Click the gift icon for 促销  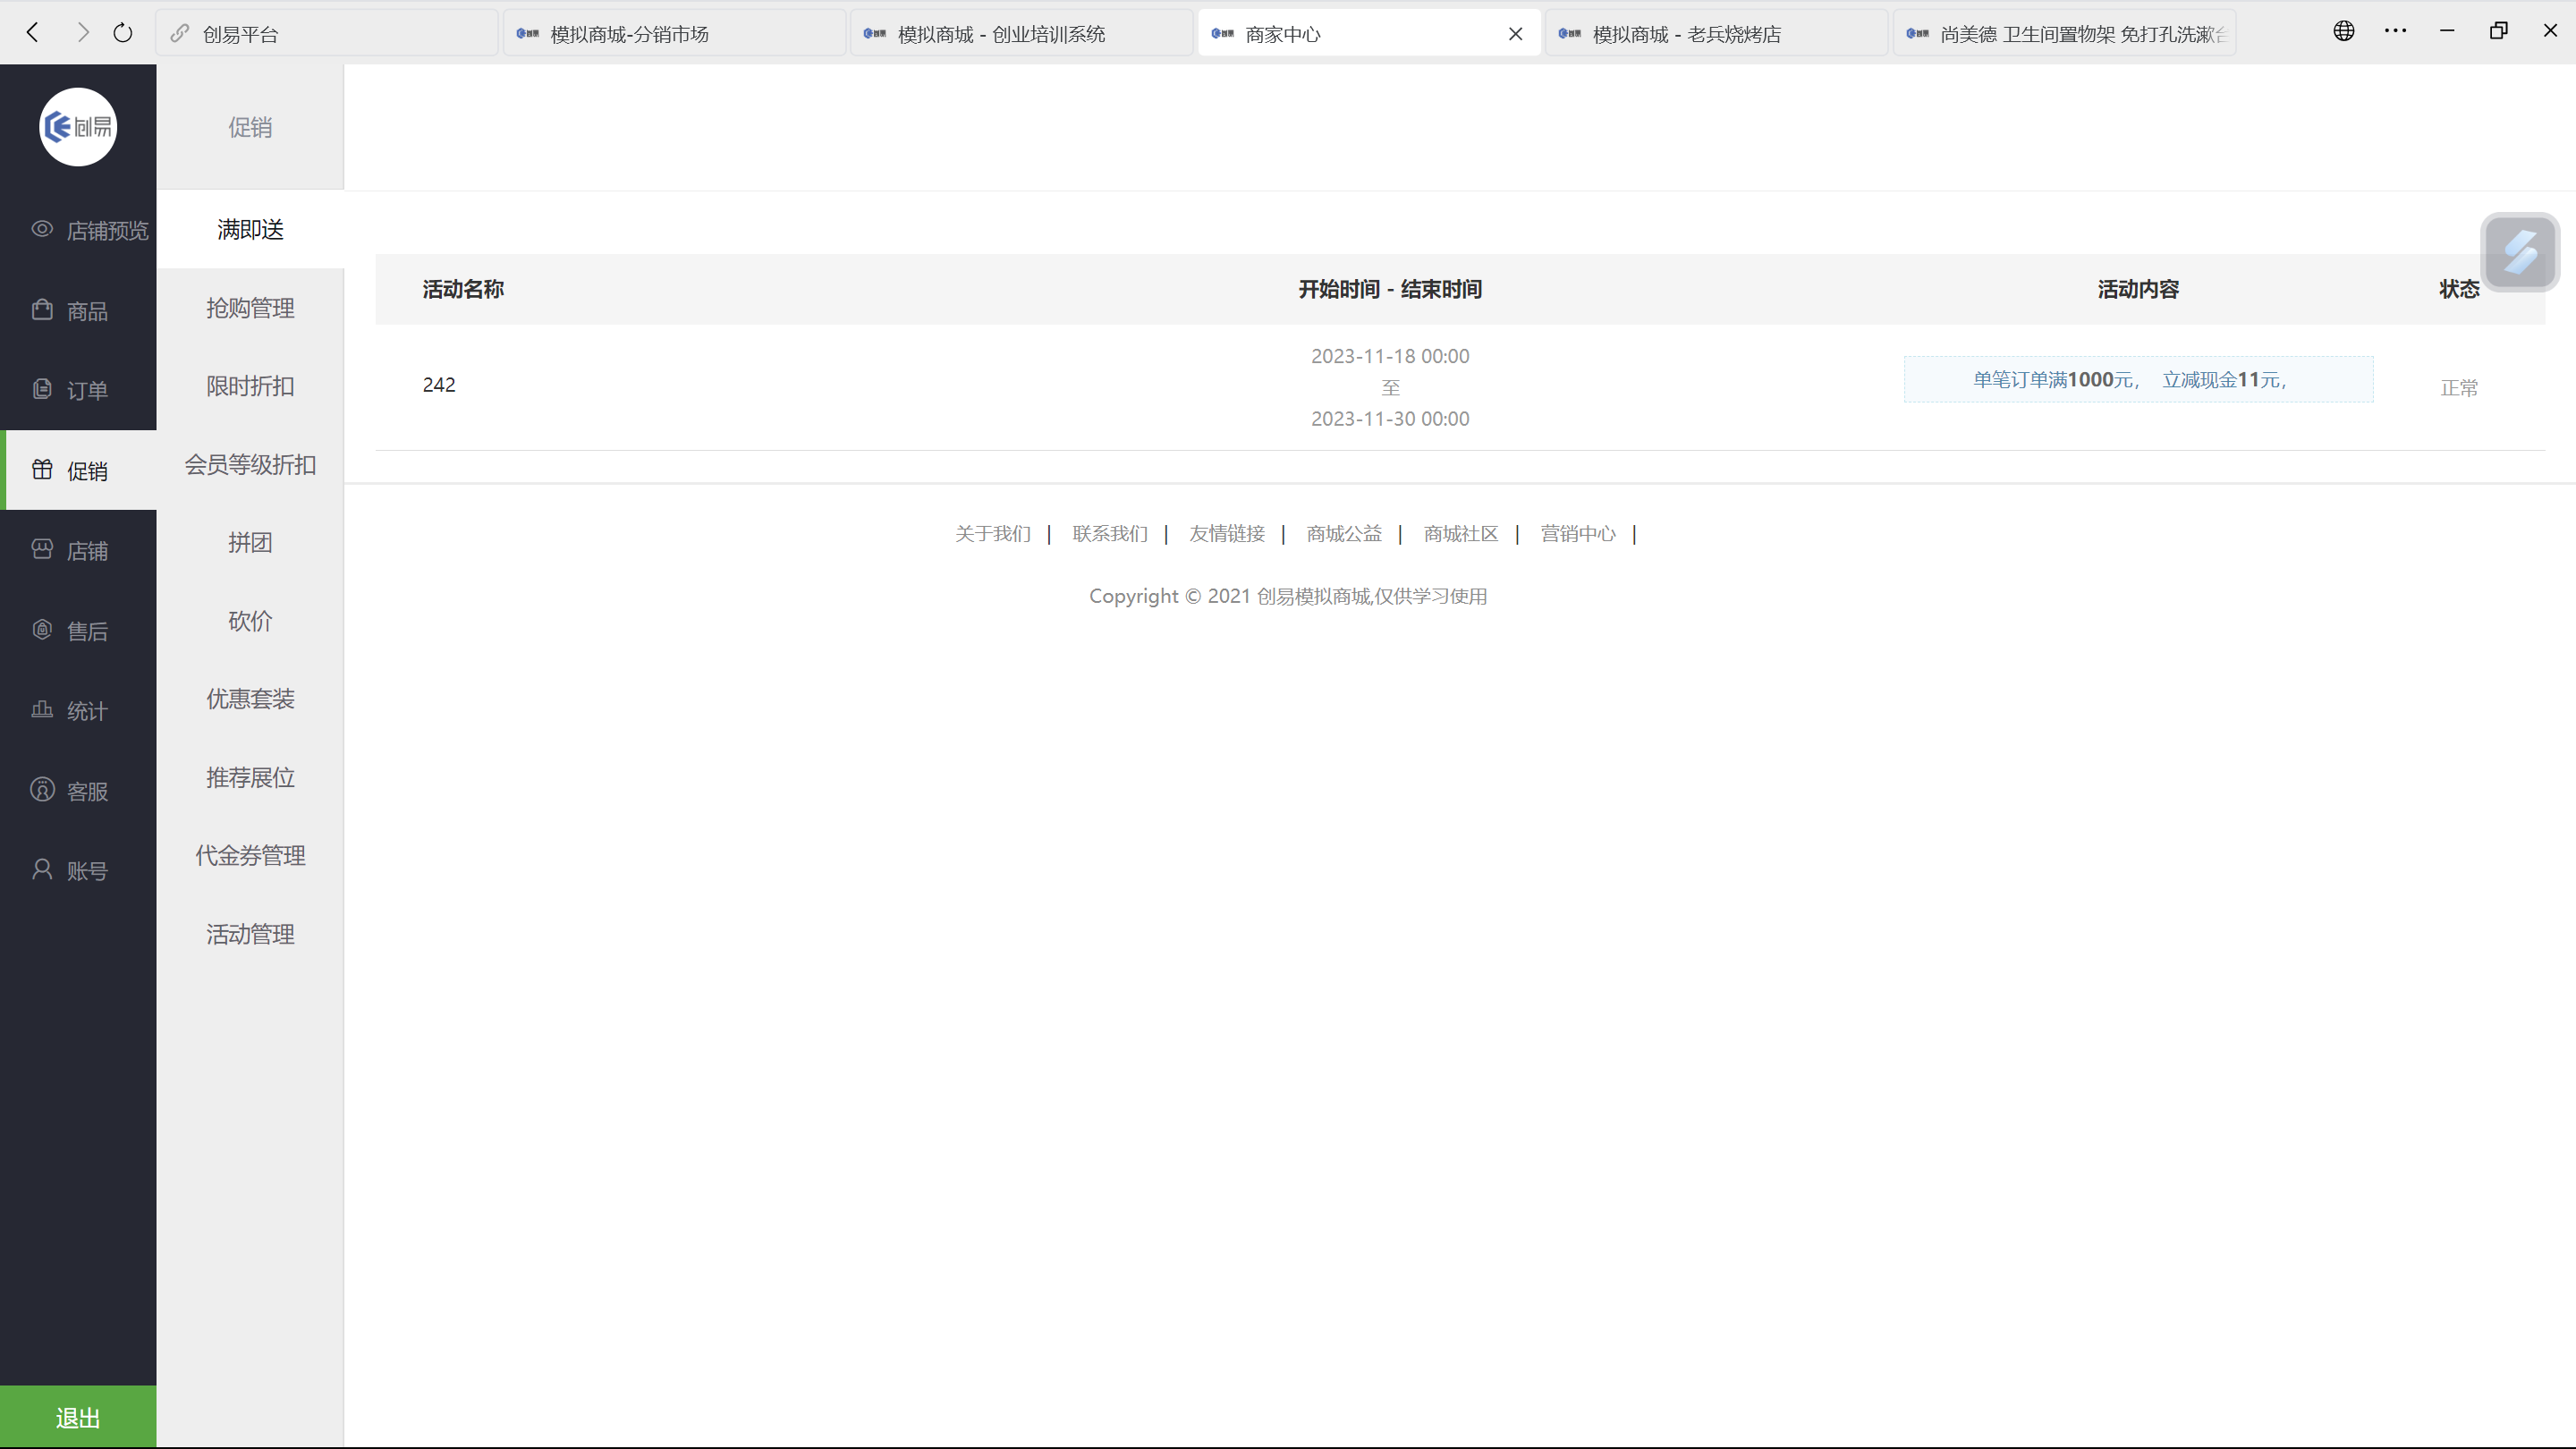tap(42, 470)
